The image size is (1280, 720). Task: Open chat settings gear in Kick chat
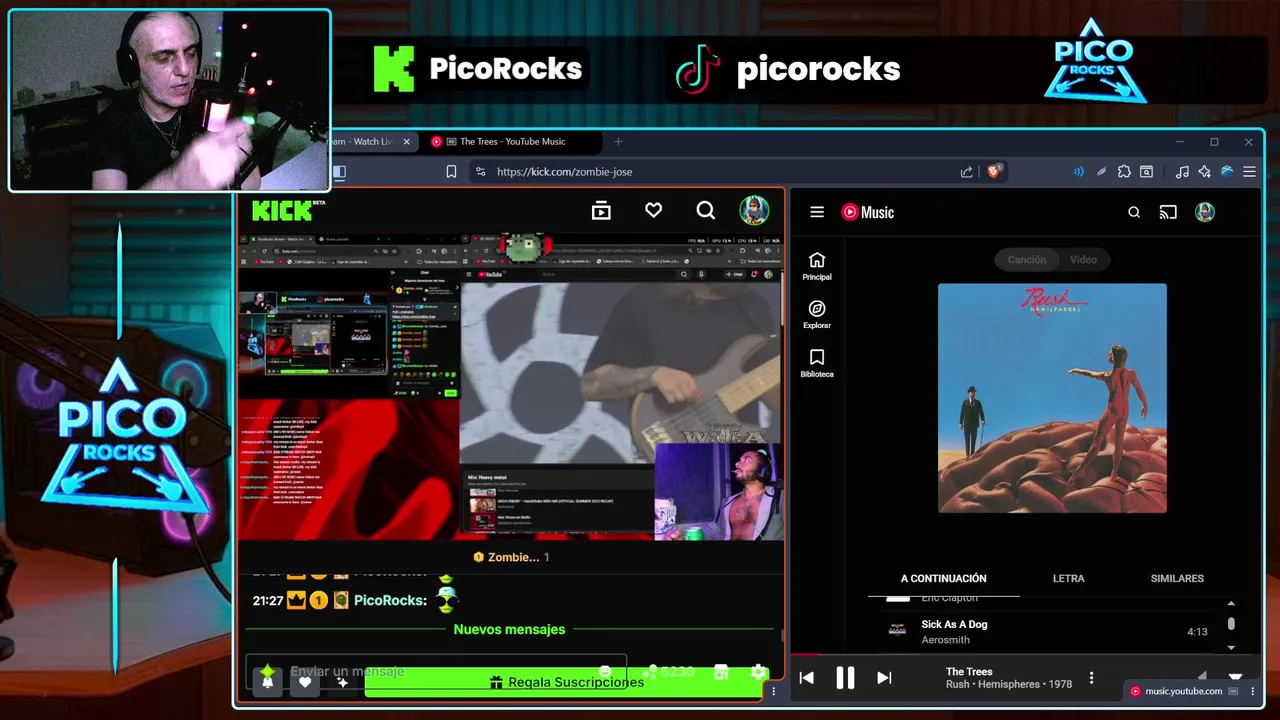click(x=758, y=672)
